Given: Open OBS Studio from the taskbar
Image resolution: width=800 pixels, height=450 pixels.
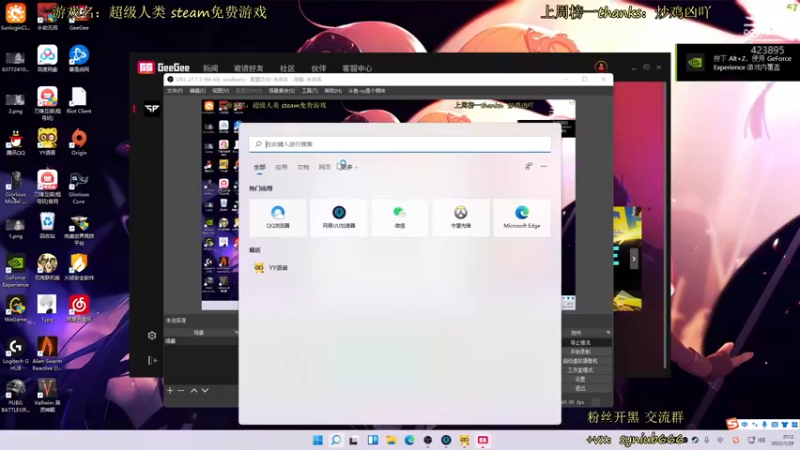Looking at the screenshot, I should pyautogui.click(x=428, y=440).
